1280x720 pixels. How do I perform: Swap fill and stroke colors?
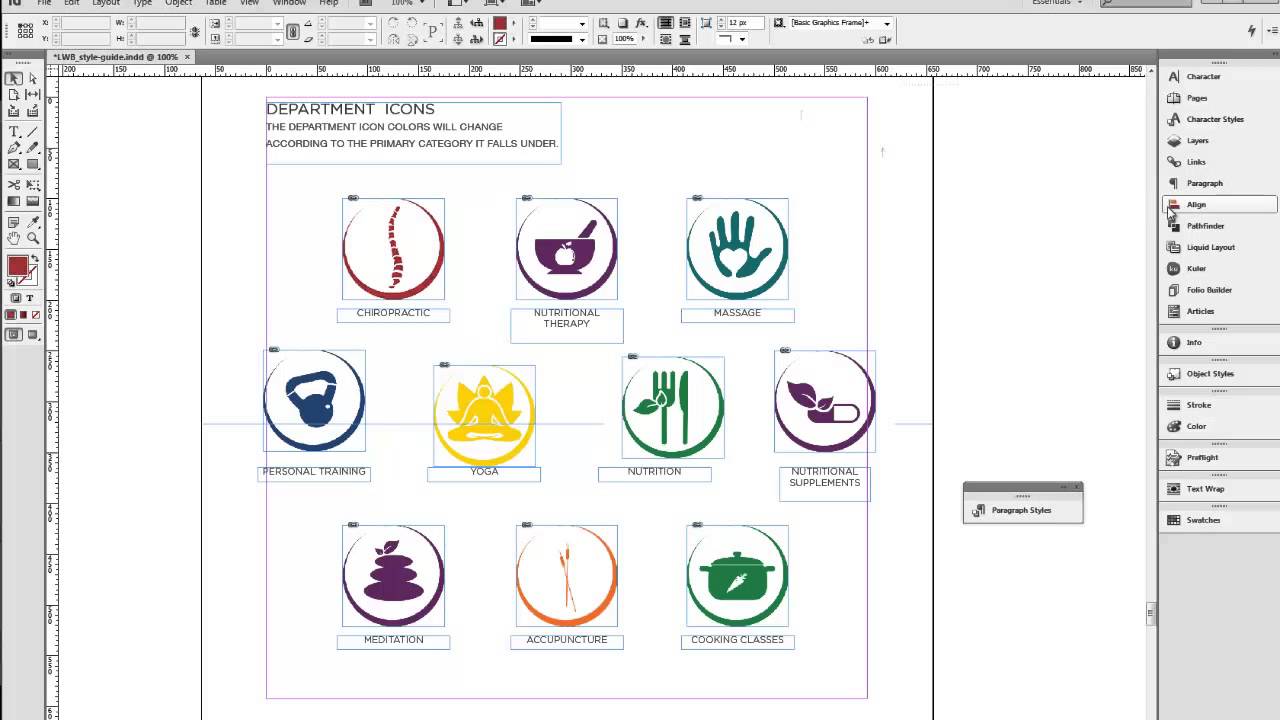(35, 257)
